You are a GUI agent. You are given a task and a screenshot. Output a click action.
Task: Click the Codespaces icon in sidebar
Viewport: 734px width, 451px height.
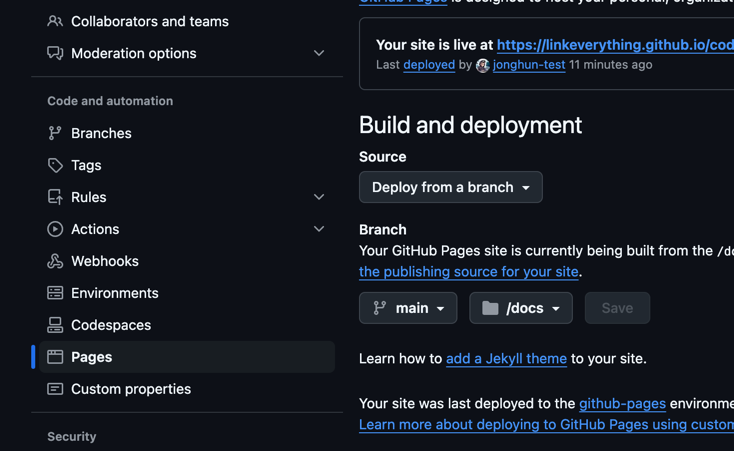(x=55, y=325)
